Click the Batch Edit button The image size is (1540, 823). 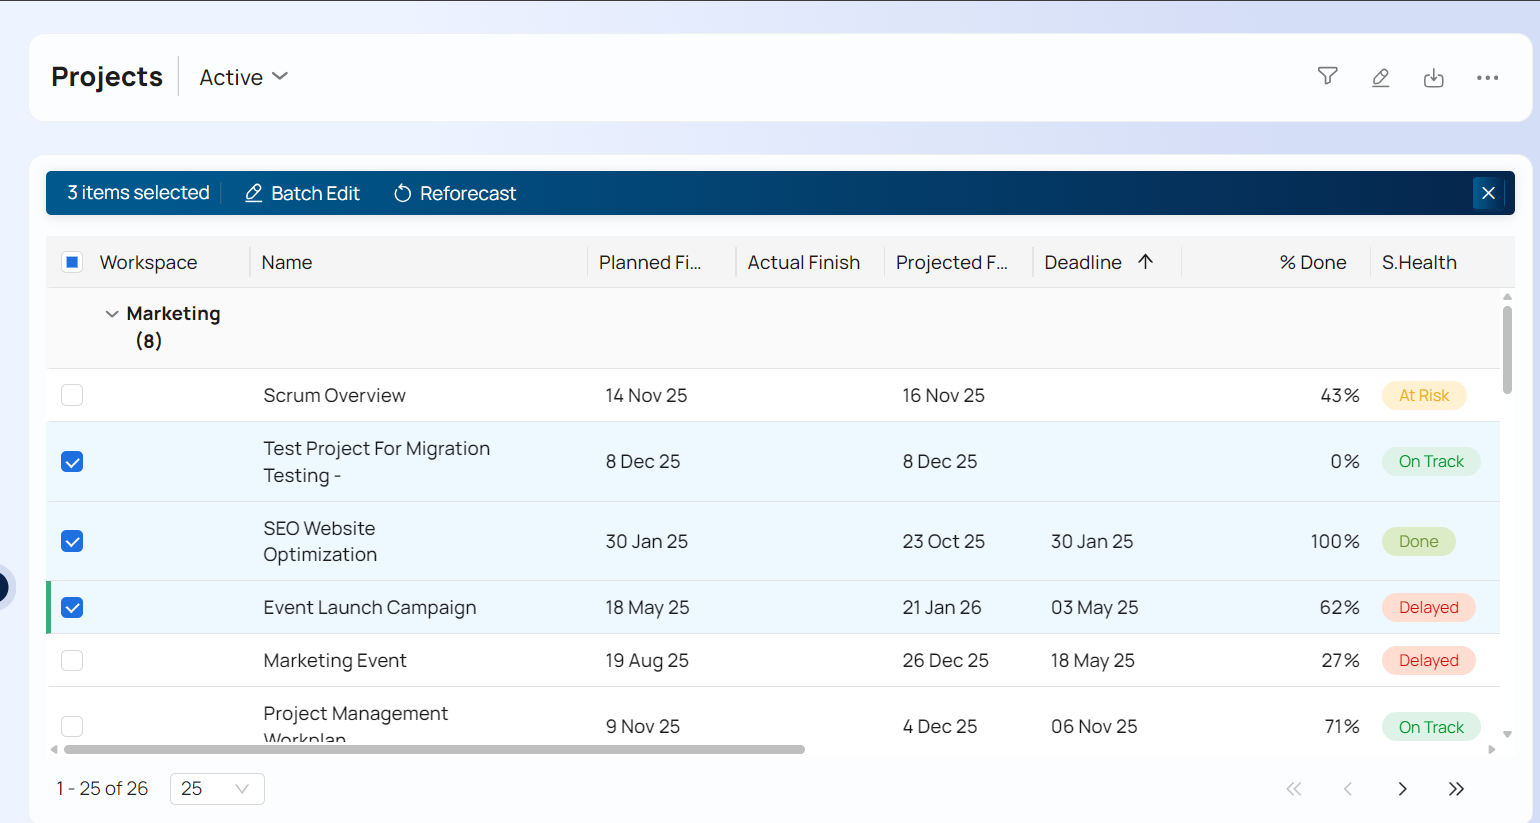pyautogui.click(x=302, y=193)
